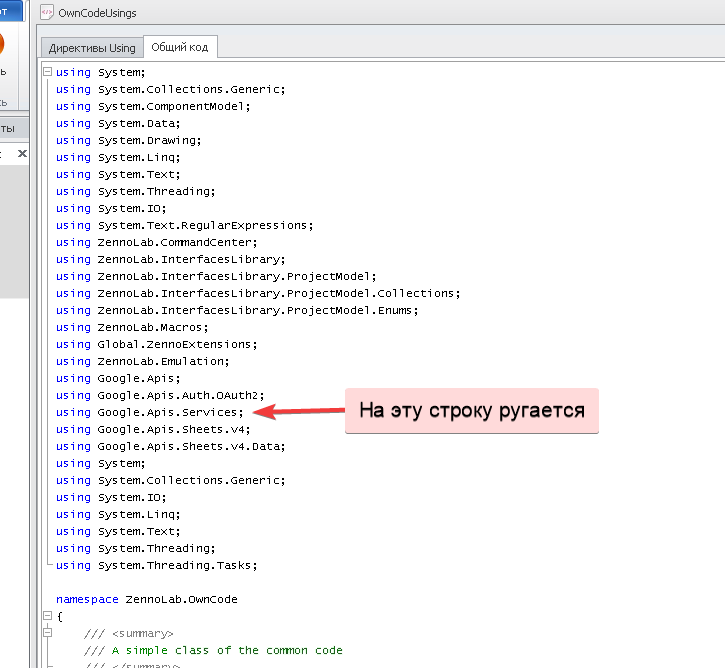Viewport: 725px width, 668px height.
Task: Click the line using ZennoLab.InterfacesLibrary.ProjectModel.Enums;
Action: point(237,310)
